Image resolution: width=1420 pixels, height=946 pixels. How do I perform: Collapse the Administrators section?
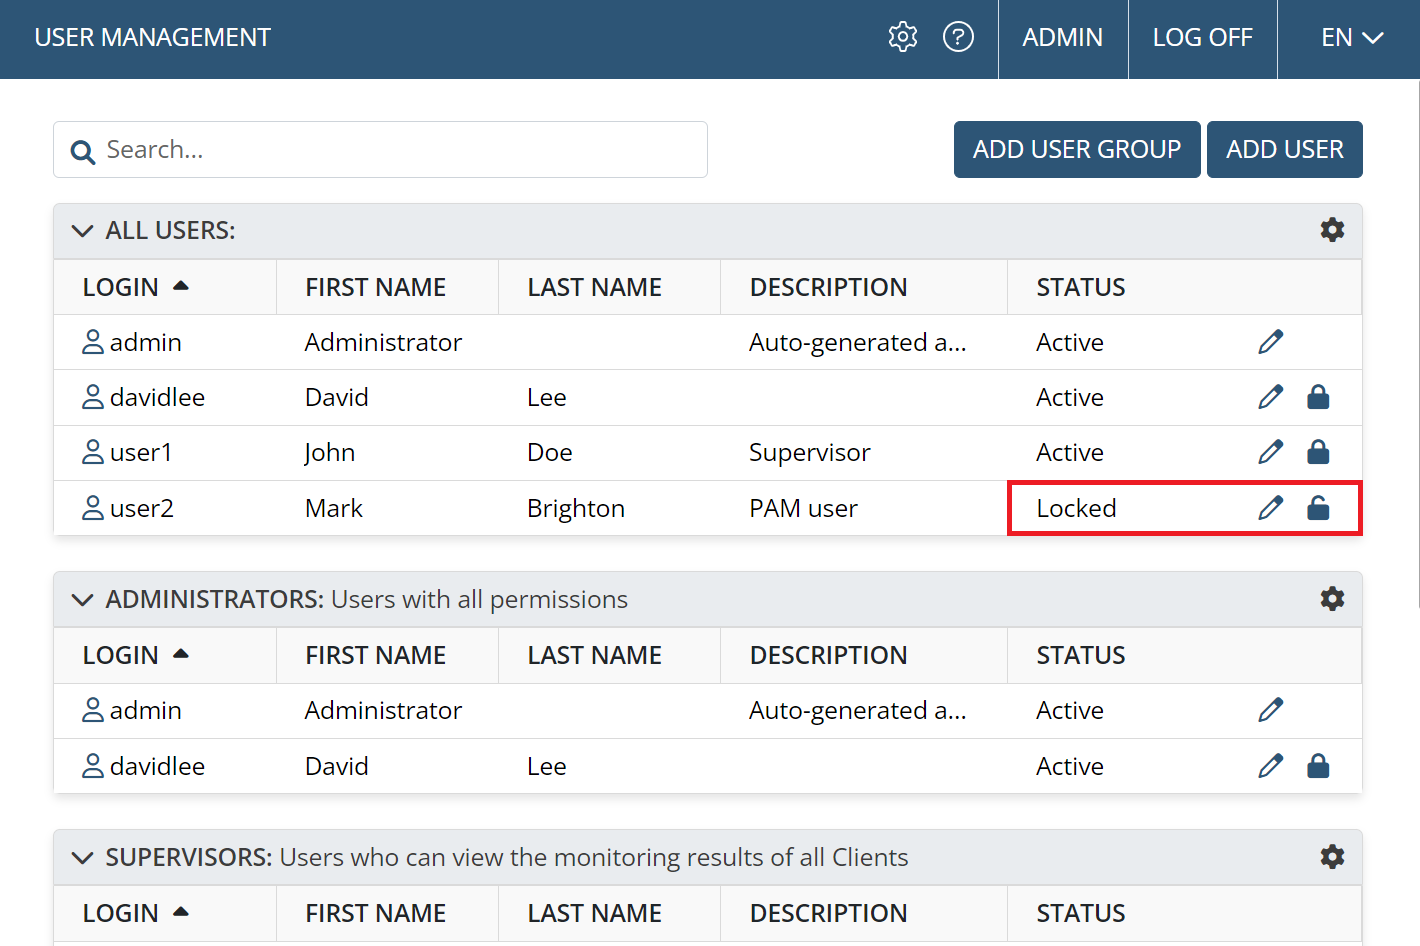(82, 600)
